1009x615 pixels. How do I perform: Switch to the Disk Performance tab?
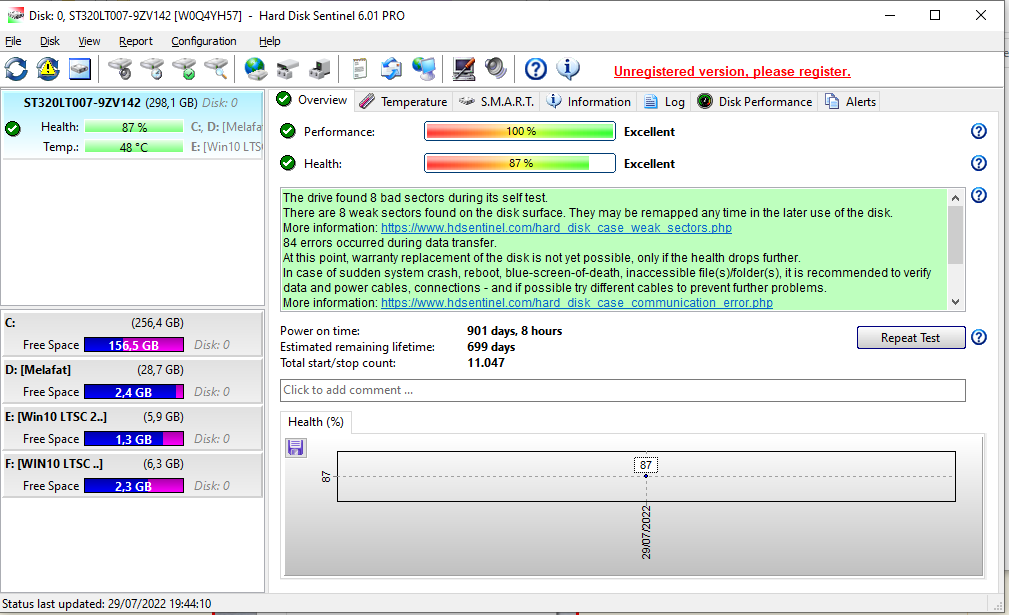(755, 102)
